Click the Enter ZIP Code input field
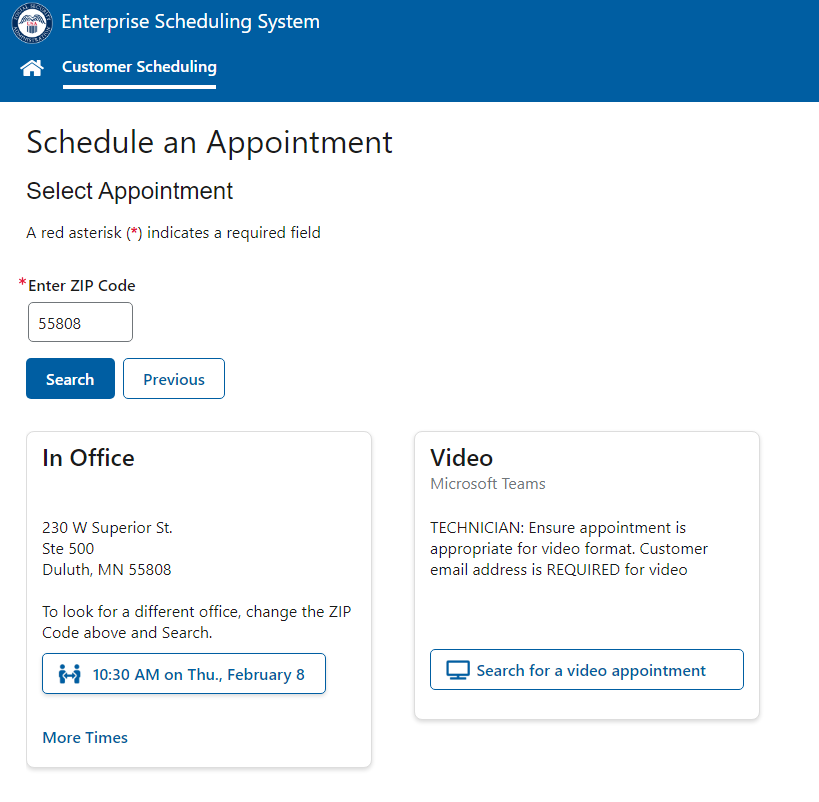This screenshot has height=802, width=819. point(80,323)
